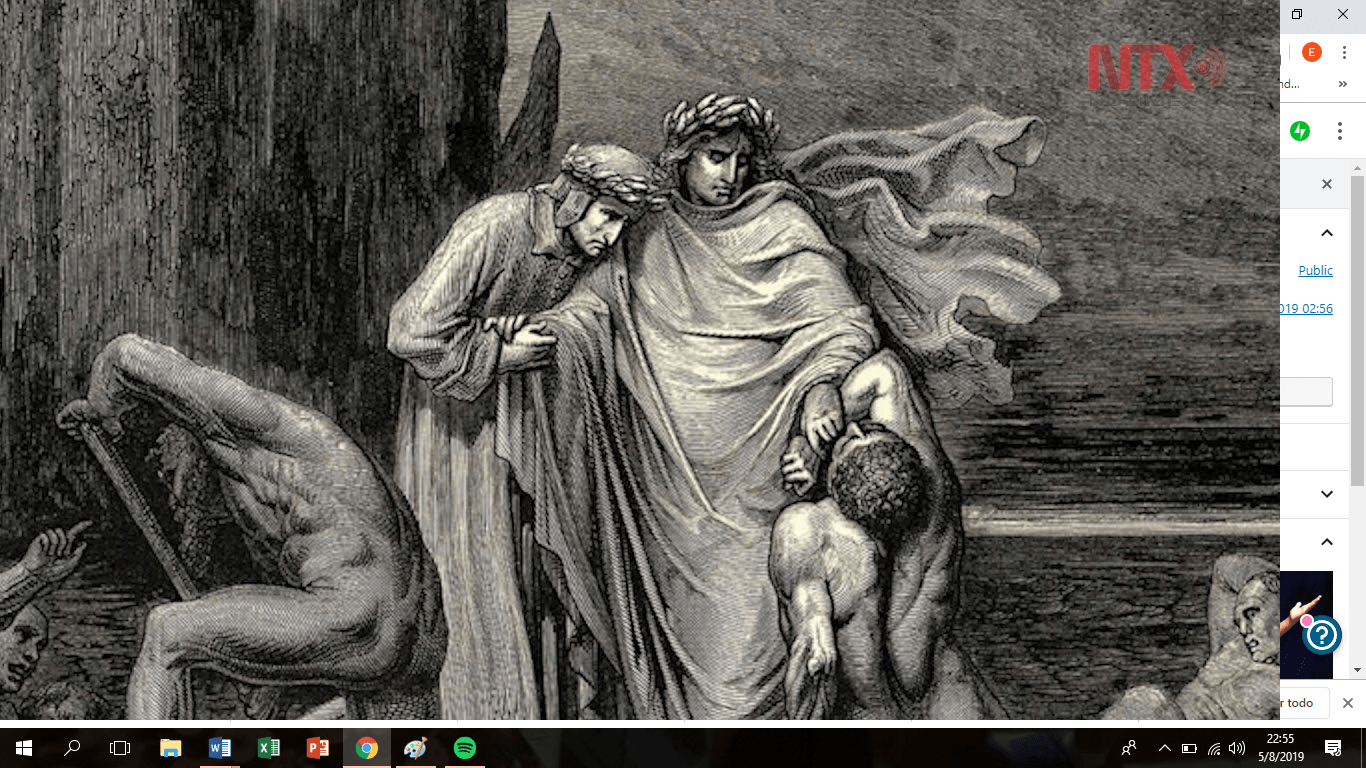Open the Chrome profile avatar E
This screenshot has height=768, width=1366.
(x=1312, y=53)
